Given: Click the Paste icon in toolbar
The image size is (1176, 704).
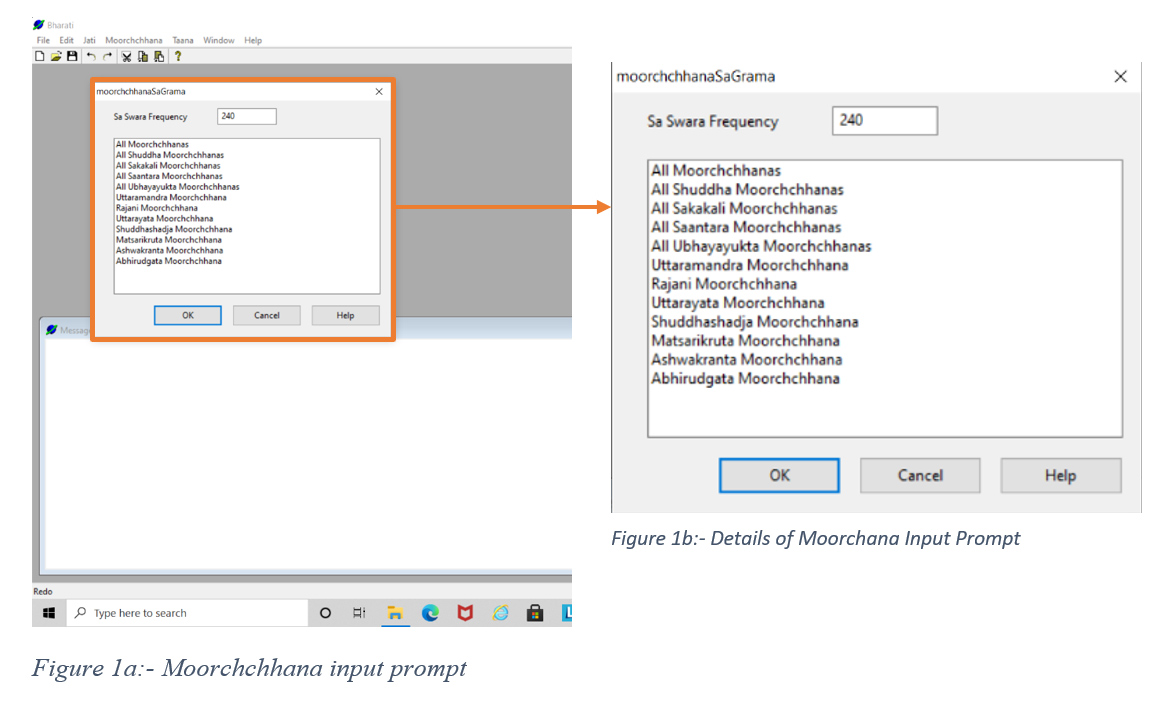Looking at the screenshot, I should pos(159,57).
